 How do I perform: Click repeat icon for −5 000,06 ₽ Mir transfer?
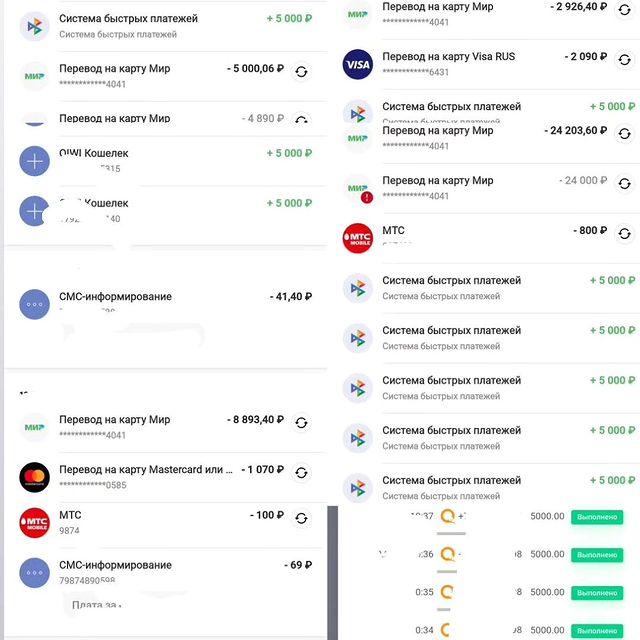pyautogui.click(x=301, y=72)
